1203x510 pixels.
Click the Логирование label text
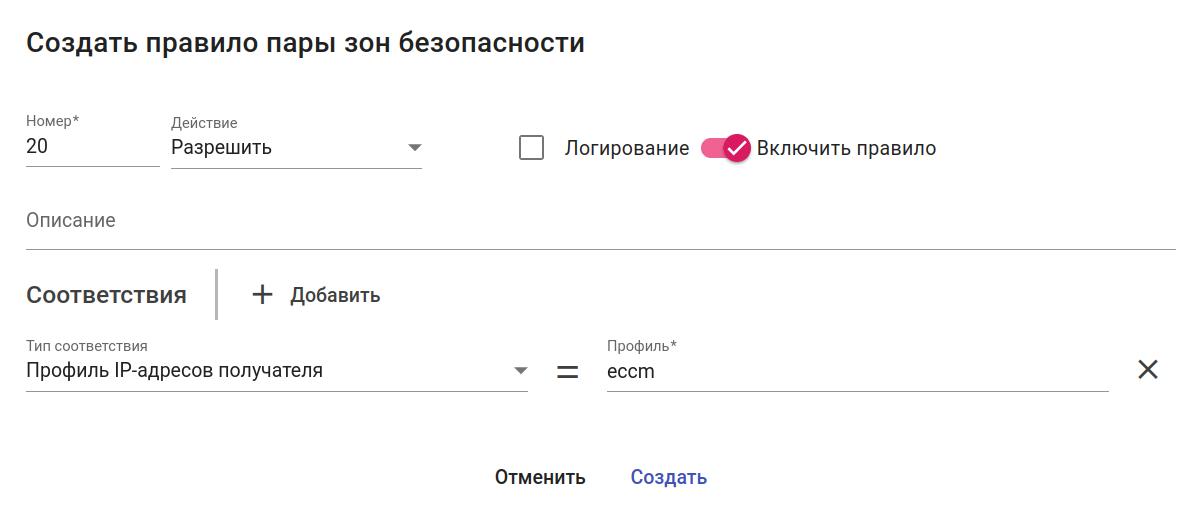(627, 149)
